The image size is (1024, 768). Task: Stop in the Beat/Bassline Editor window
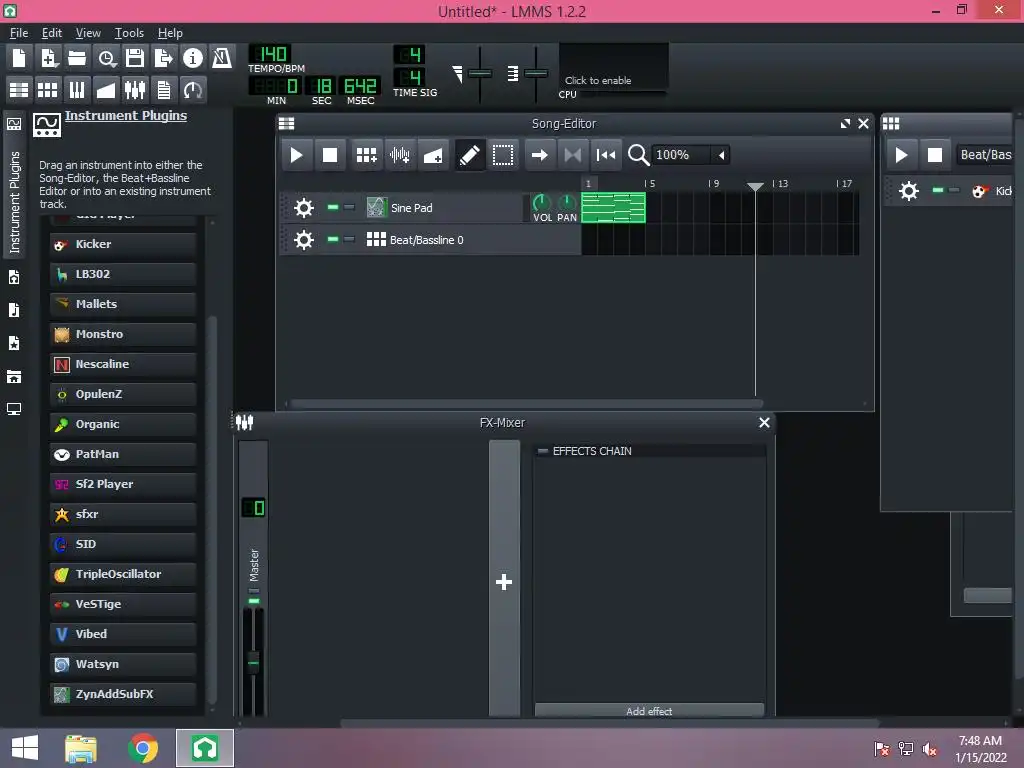[x=935, y=155]
